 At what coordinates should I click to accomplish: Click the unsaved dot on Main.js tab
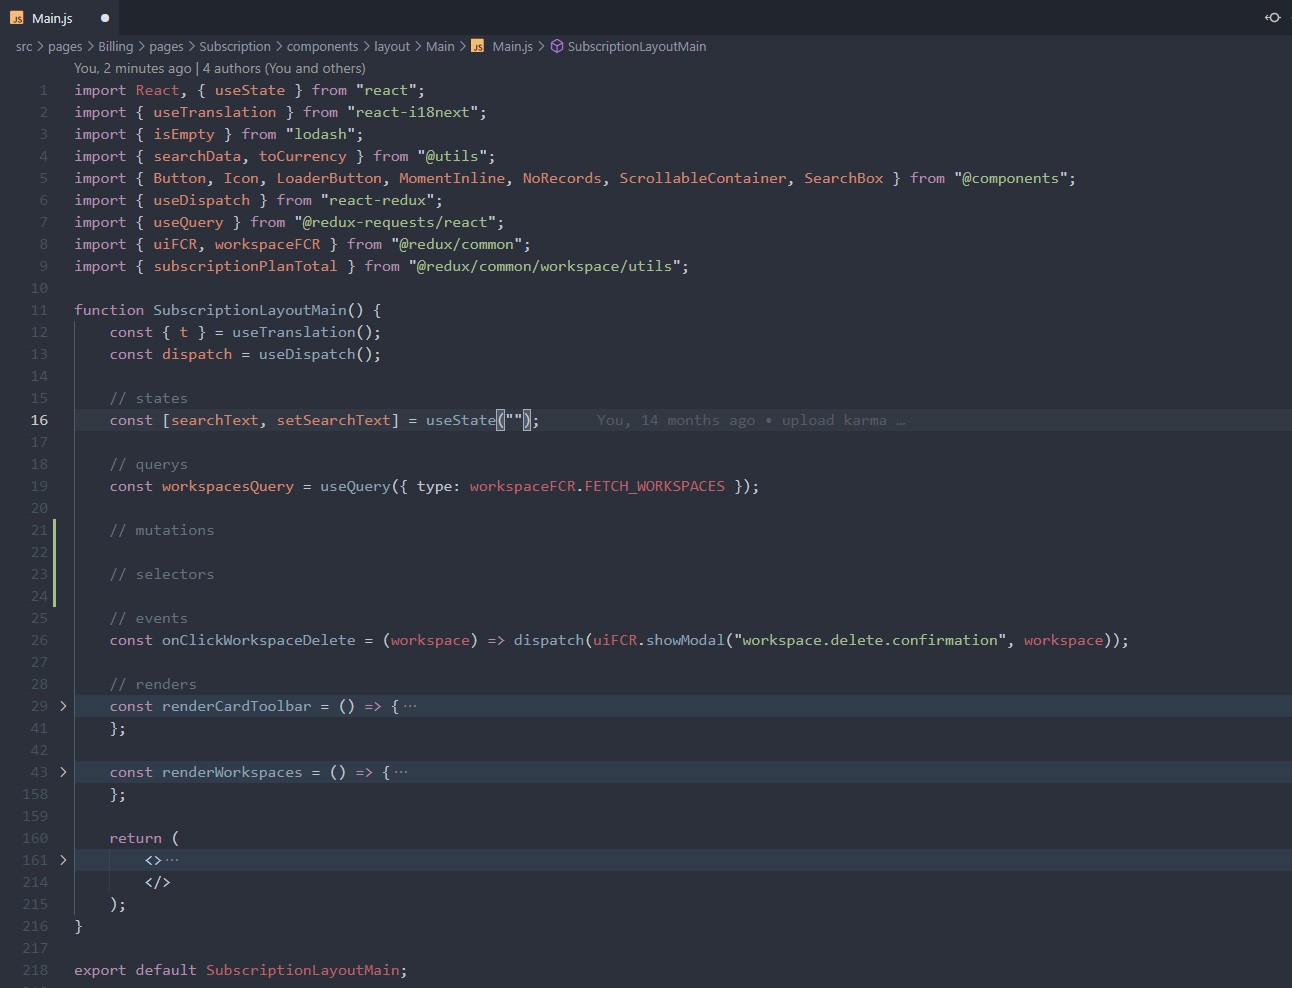point(105,18)
